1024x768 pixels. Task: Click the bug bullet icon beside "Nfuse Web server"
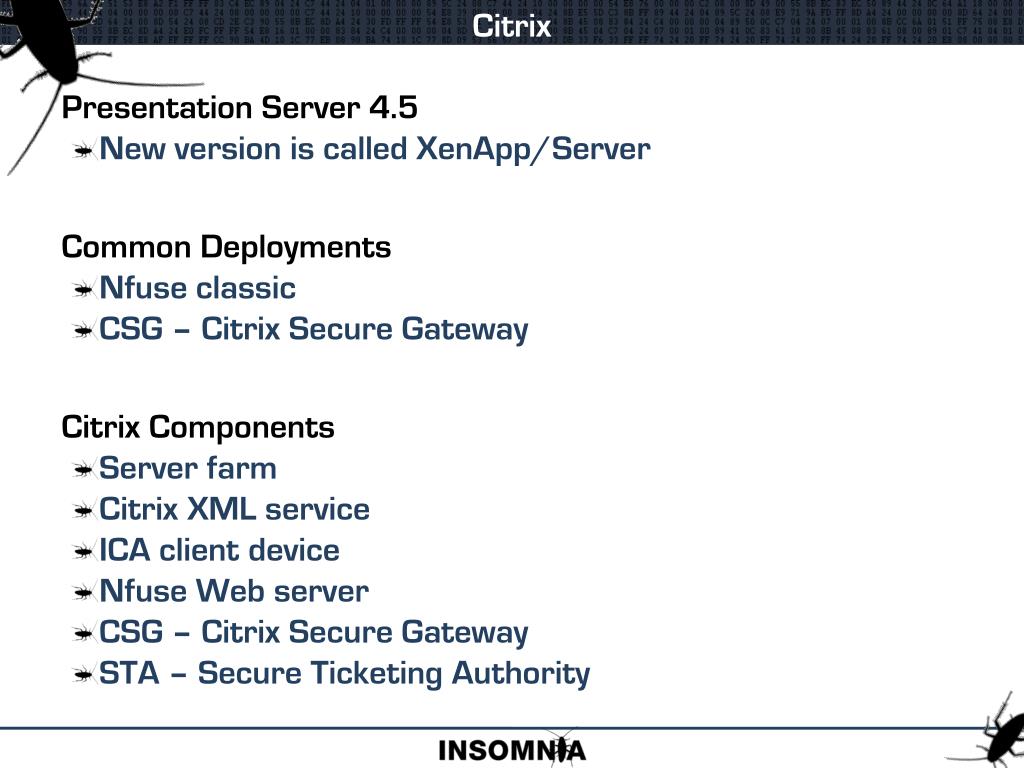[83, 593]
